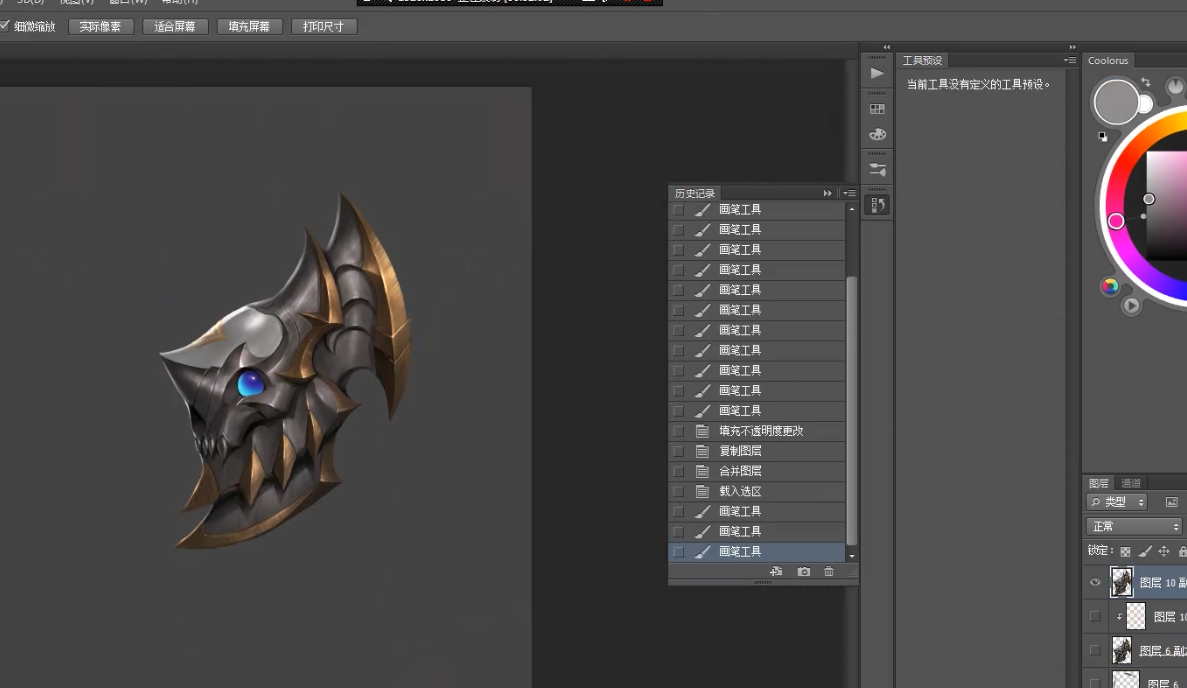
Task: Lock image pixels using the brush lock icon
Action: [1145, 552]
